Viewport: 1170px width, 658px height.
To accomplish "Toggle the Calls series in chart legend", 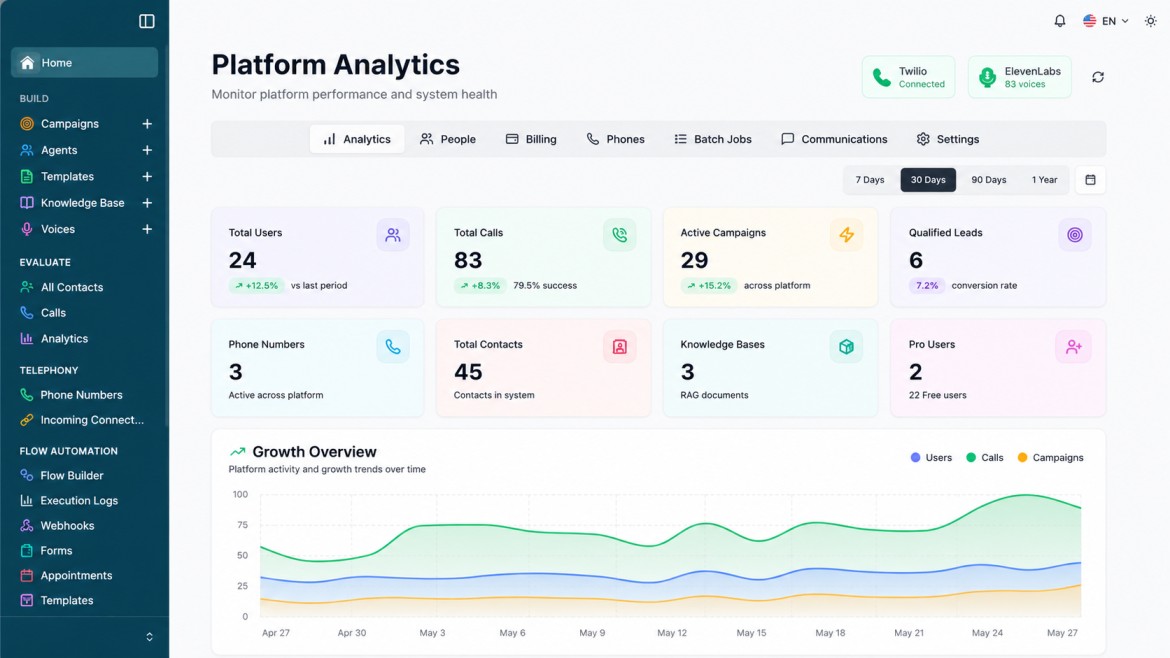I will [985, 457].
